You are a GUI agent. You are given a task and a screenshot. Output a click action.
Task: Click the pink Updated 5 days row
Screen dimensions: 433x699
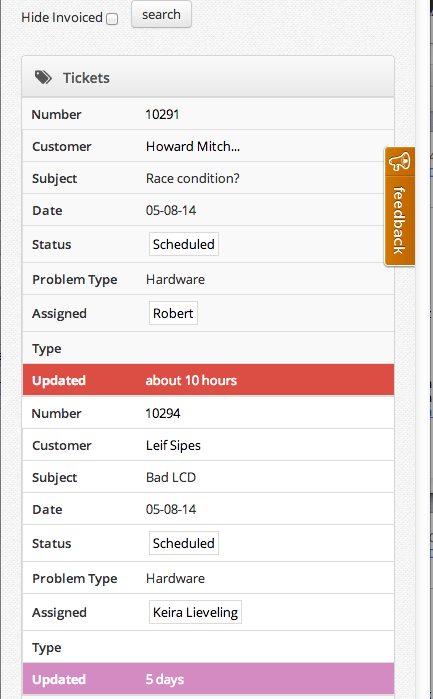point(208,679)
